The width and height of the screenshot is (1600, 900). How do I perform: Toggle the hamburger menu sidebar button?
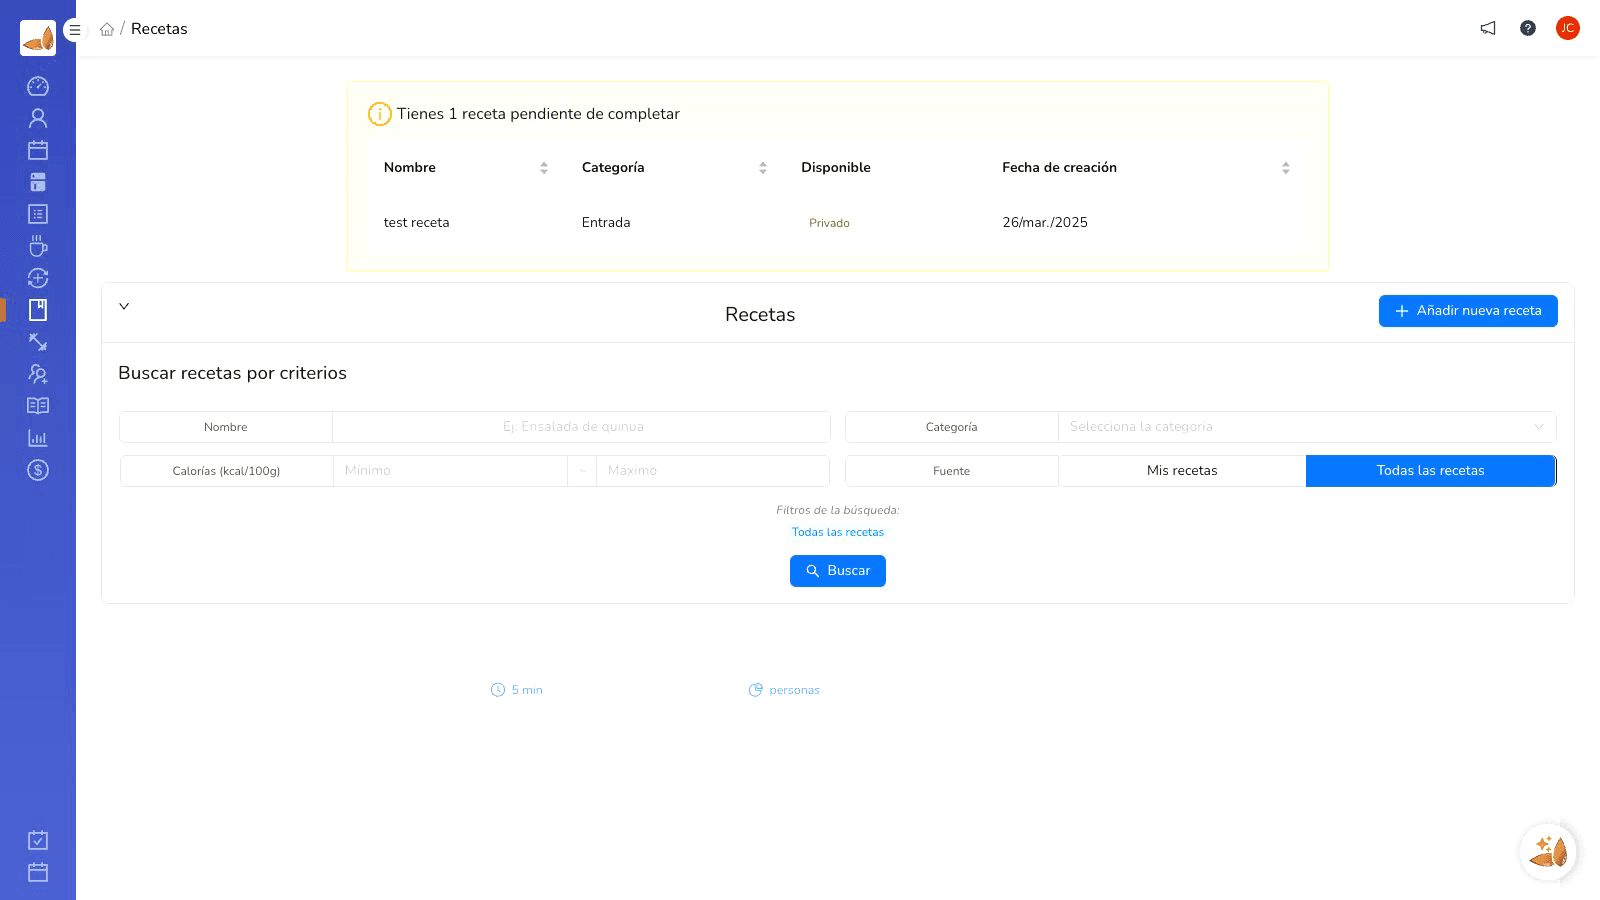tap(74, 30)
